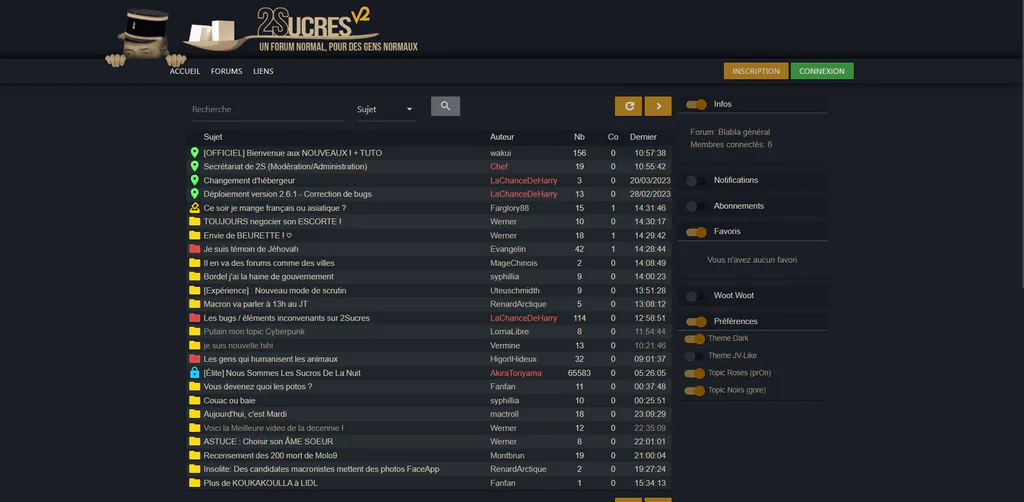The image size is (1024, 502).
Task: Click folder icon of Couac ou baie topic
Action: point(194,400)
